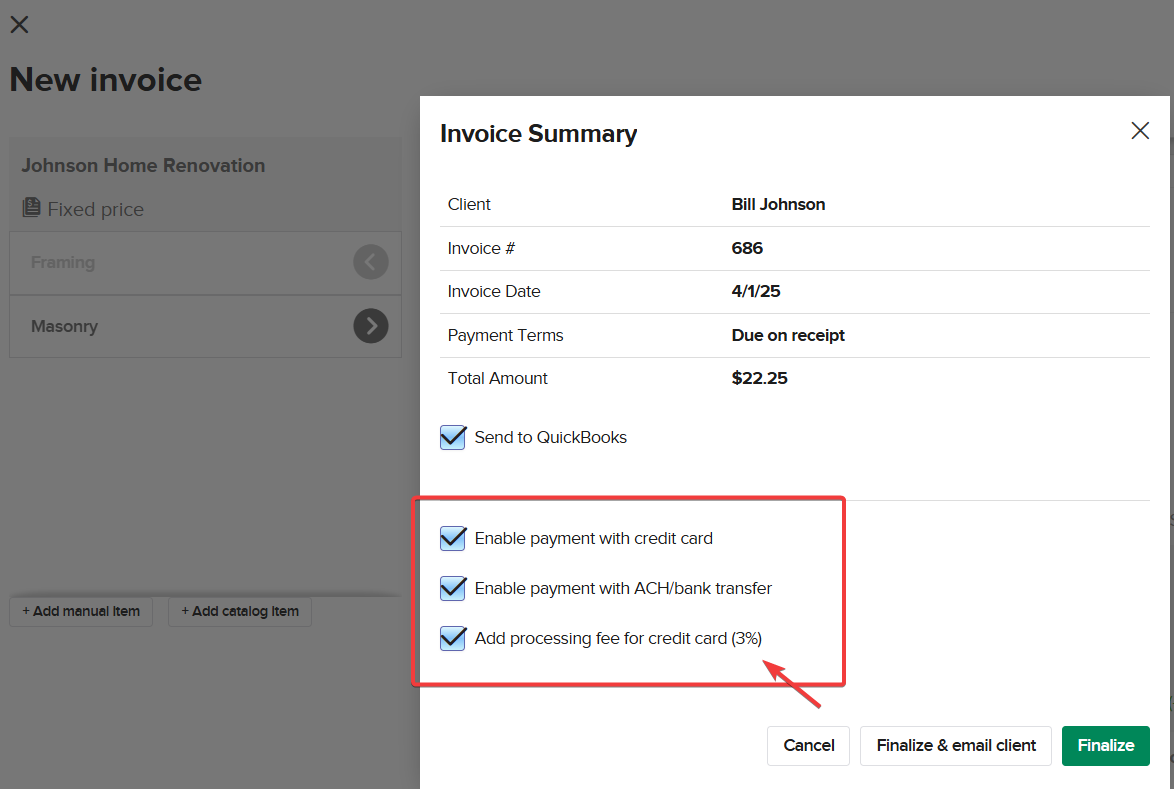The height and width of the screenshot is (789, 1174).
Task: Finalize the invoice
Action: 1105,745
